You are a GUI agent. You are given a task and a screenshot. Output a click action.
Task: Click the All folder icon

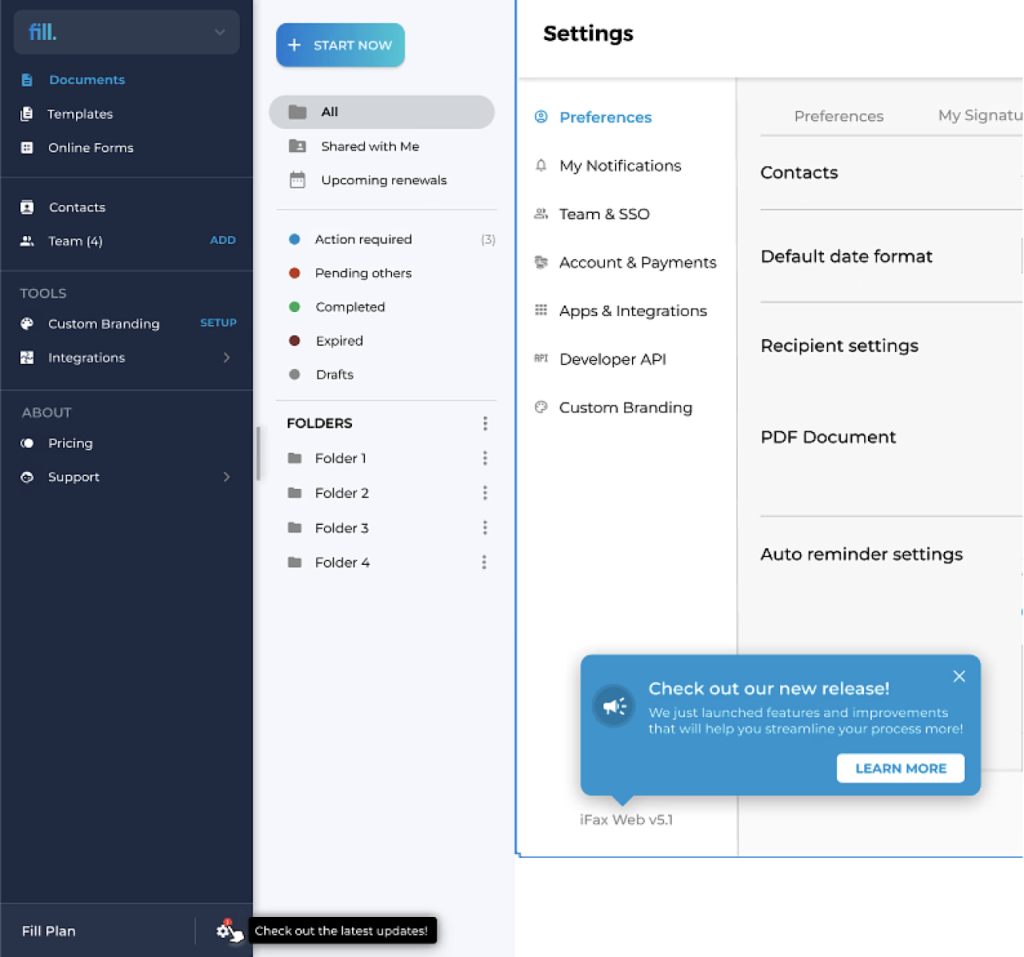297,112
